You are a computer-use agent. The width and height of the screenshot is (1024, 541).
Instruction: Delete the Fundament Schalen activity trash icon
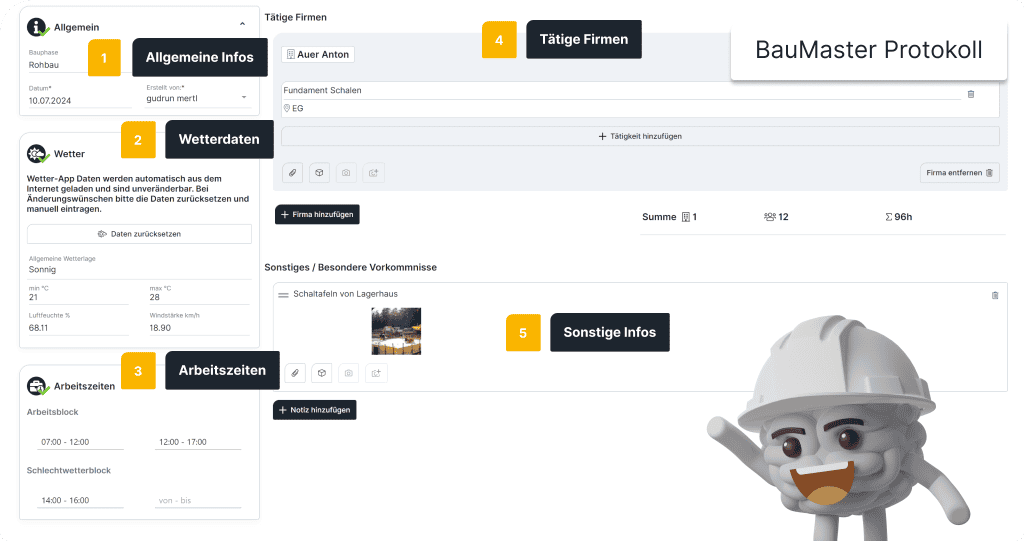(x=970, y=94)
